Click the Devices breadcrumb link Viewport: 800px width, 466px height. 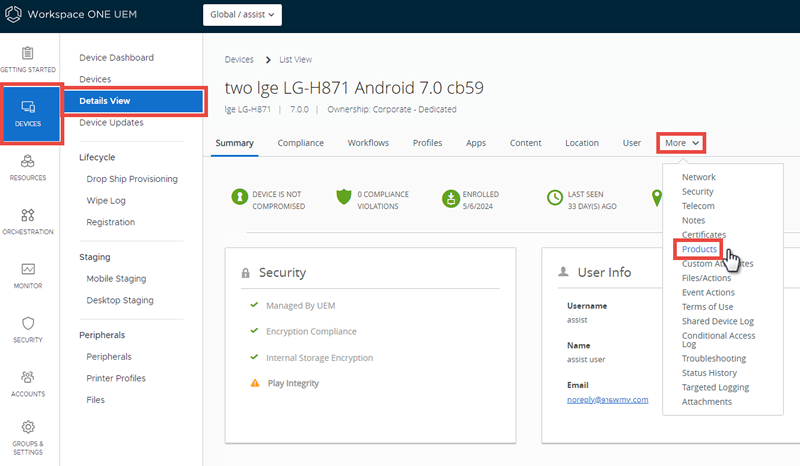(x=239, y=60)
